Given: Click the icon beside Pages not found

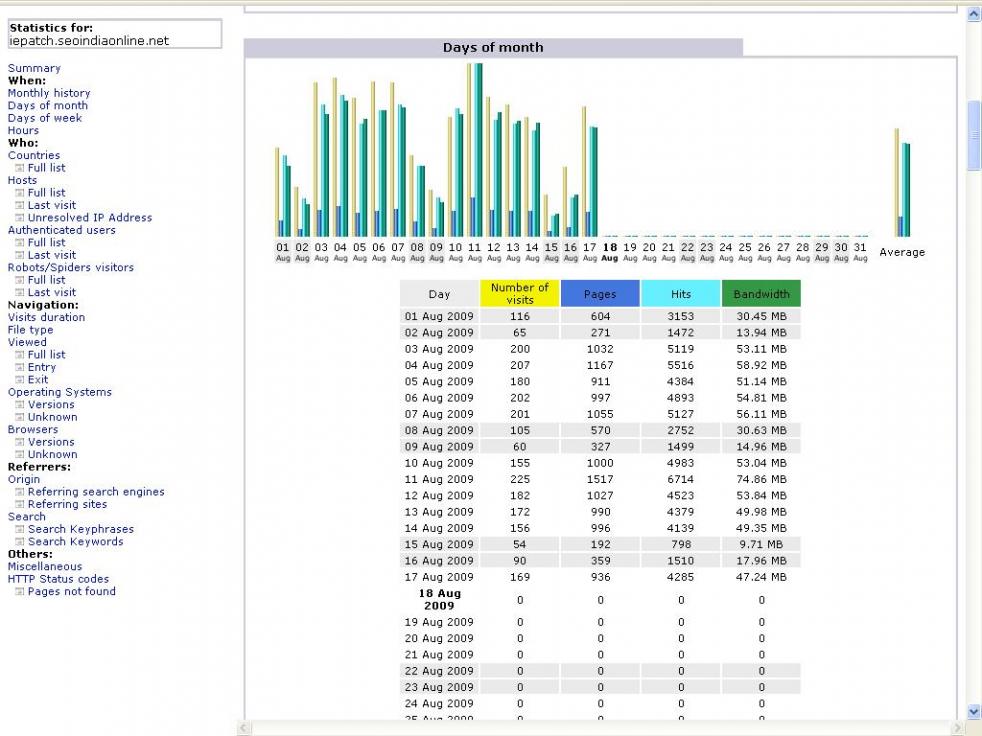Looking at the screenshot, I should point(20,592).
